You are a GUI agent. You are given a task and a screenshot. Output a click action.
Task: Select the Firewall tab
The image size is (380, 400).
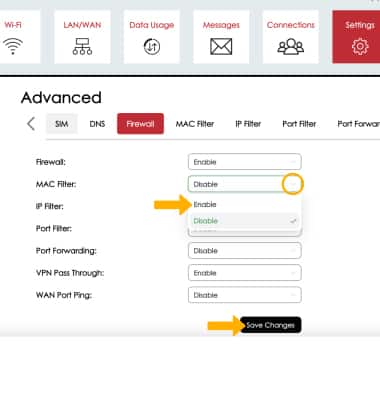tap(140, 124)
